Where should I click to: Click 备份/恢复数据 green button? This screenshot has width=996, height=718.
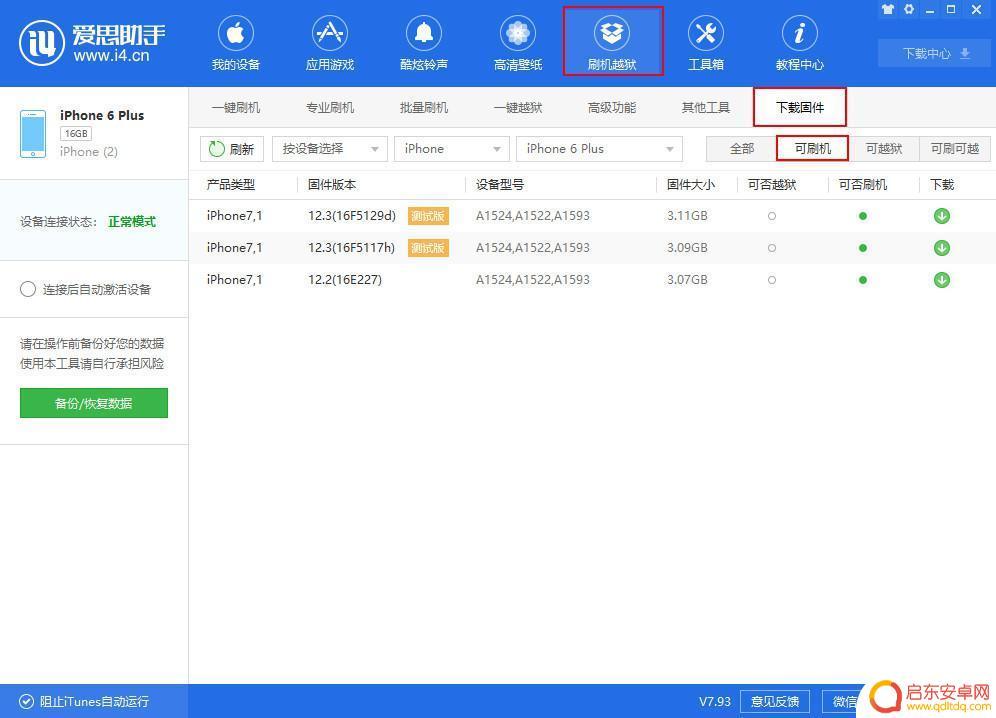(94, 403)
